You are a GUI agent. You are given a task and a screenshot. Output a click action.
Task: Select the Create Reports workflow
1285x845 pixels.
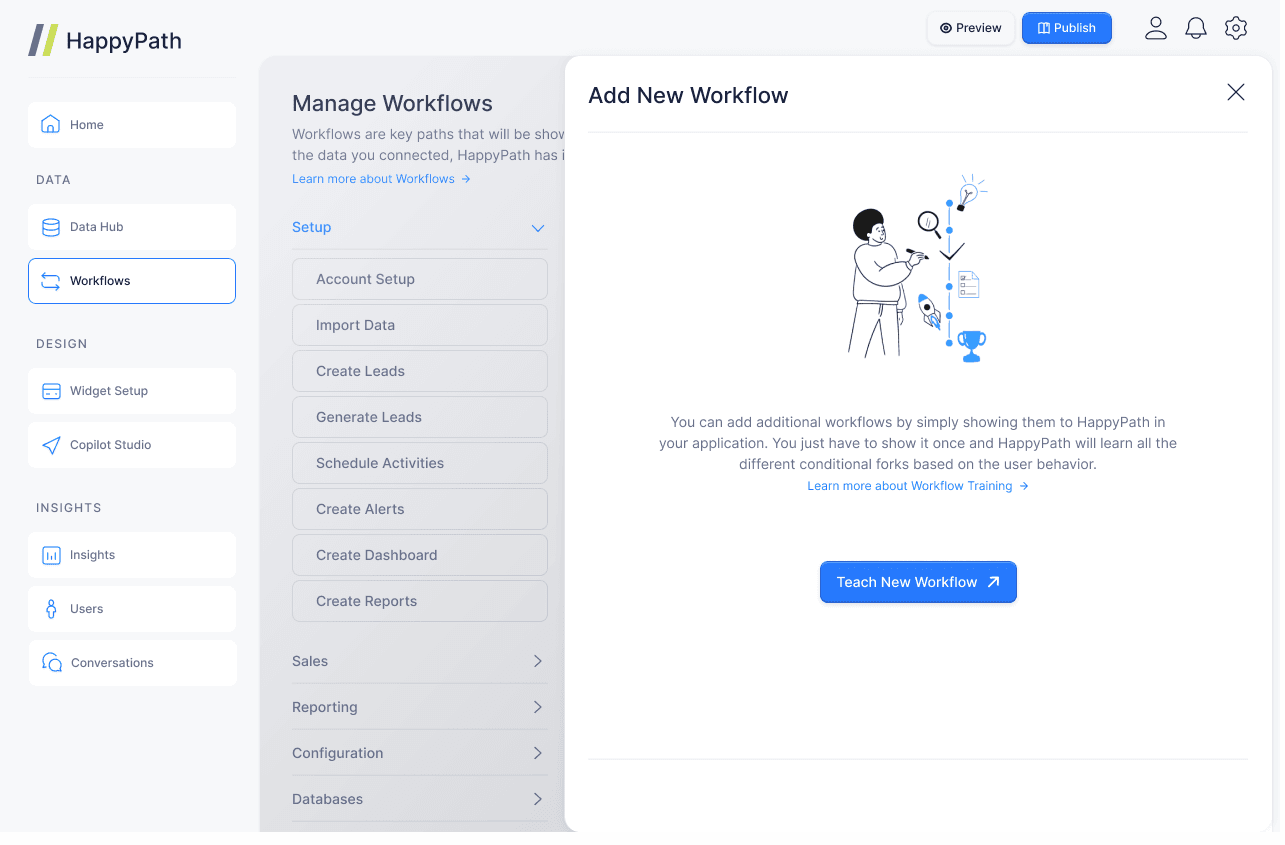tap(419, 601)
